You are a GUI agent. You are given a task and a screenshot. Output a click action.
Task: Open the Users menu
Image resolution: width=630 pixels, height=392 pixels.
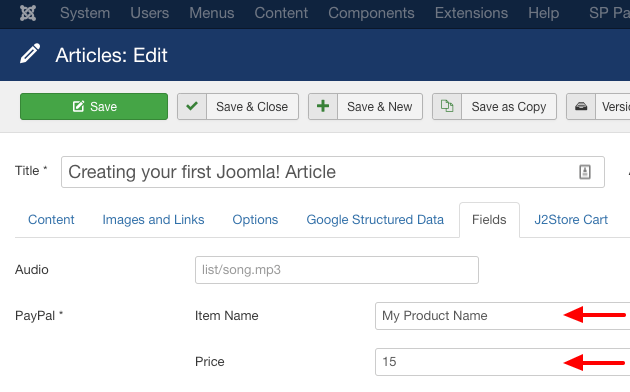[x=149, y=13]
